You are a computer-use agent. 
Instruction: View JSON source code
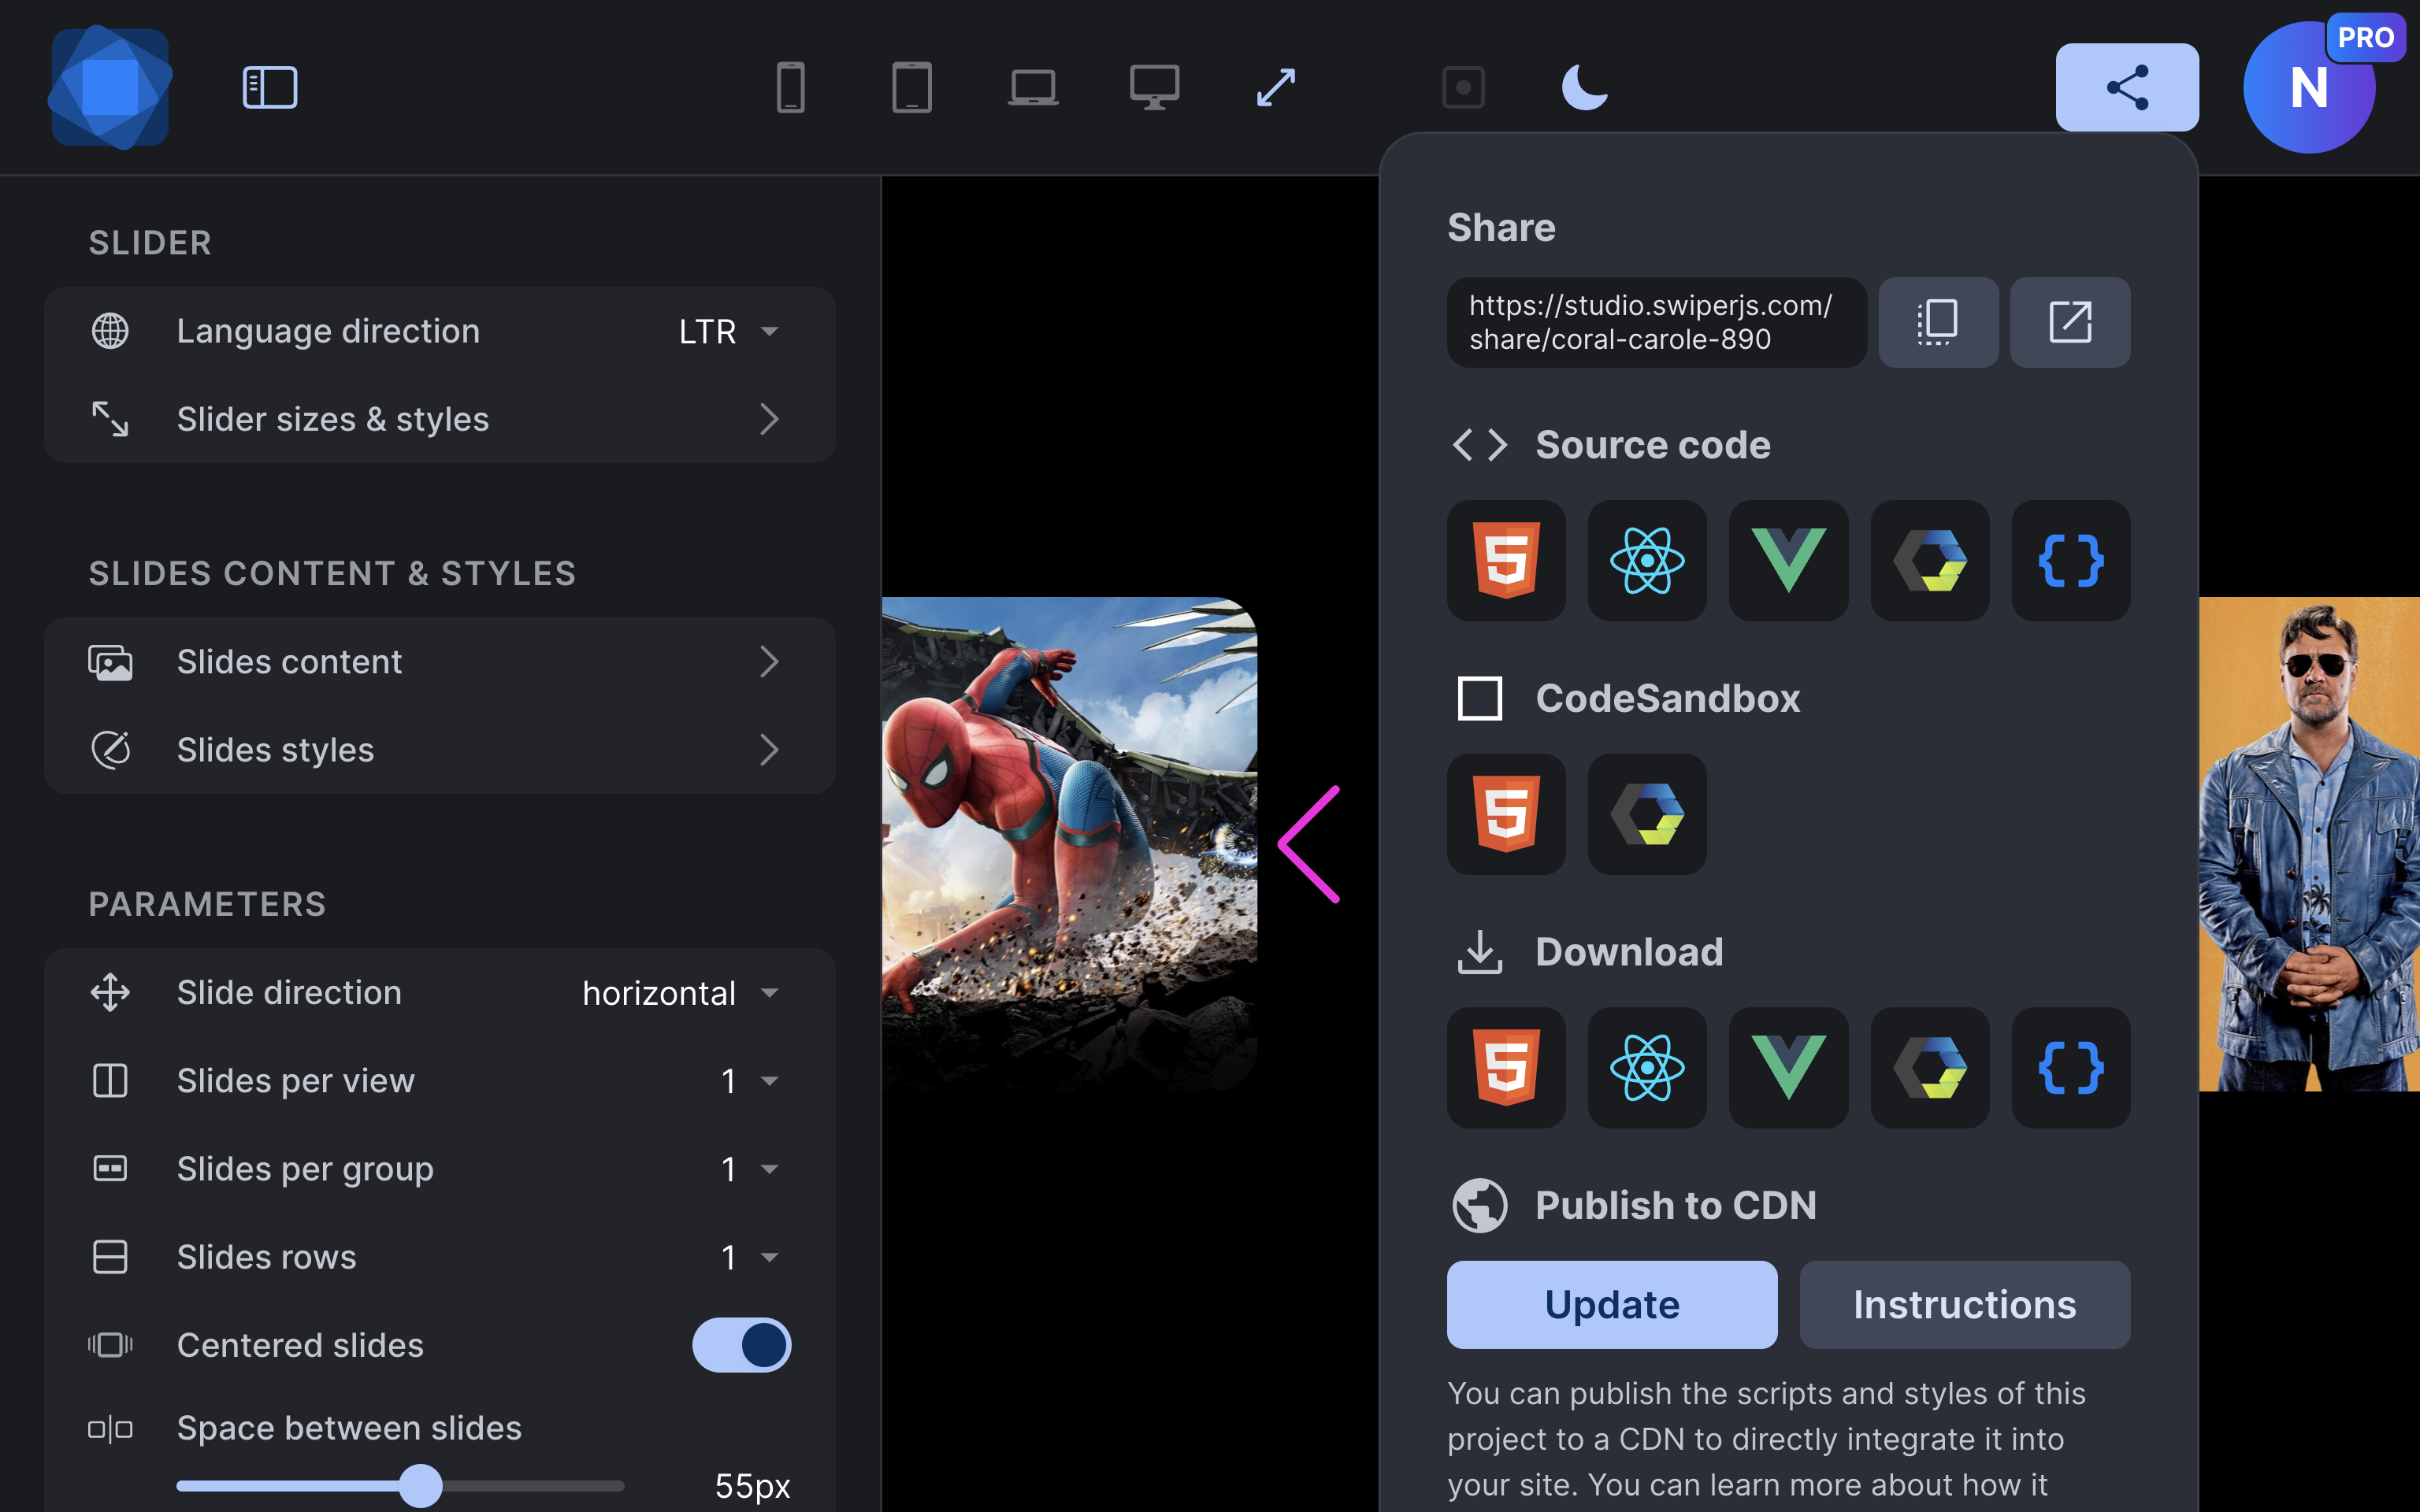coord(2071,560)
